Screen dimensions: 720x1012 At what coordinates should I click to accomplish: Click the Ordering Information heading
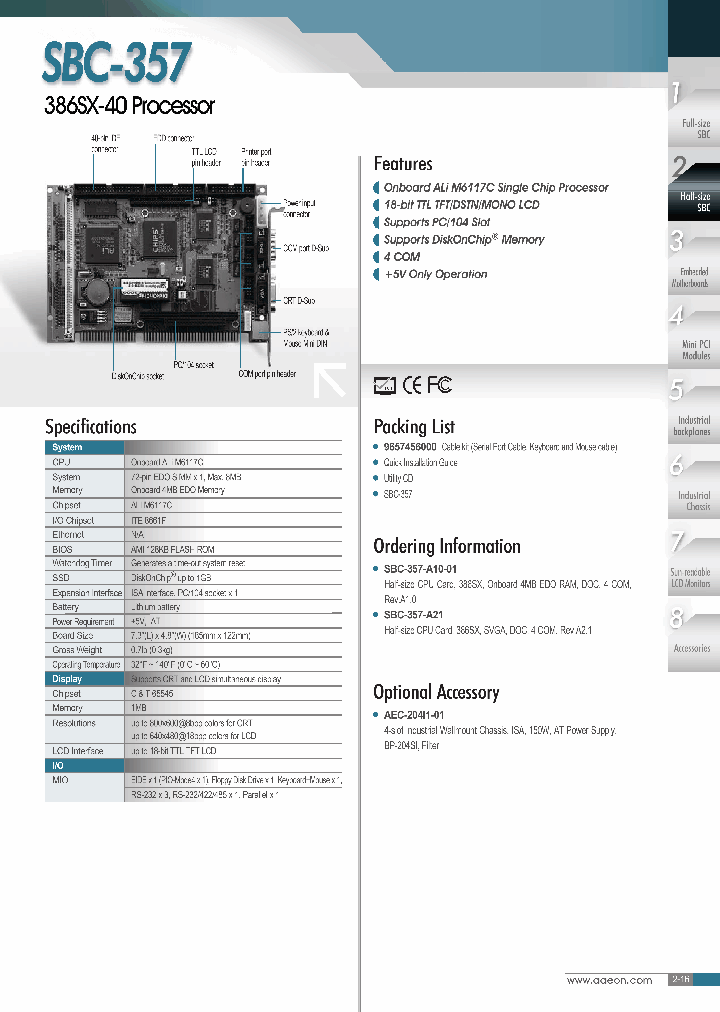coord(447,546)
